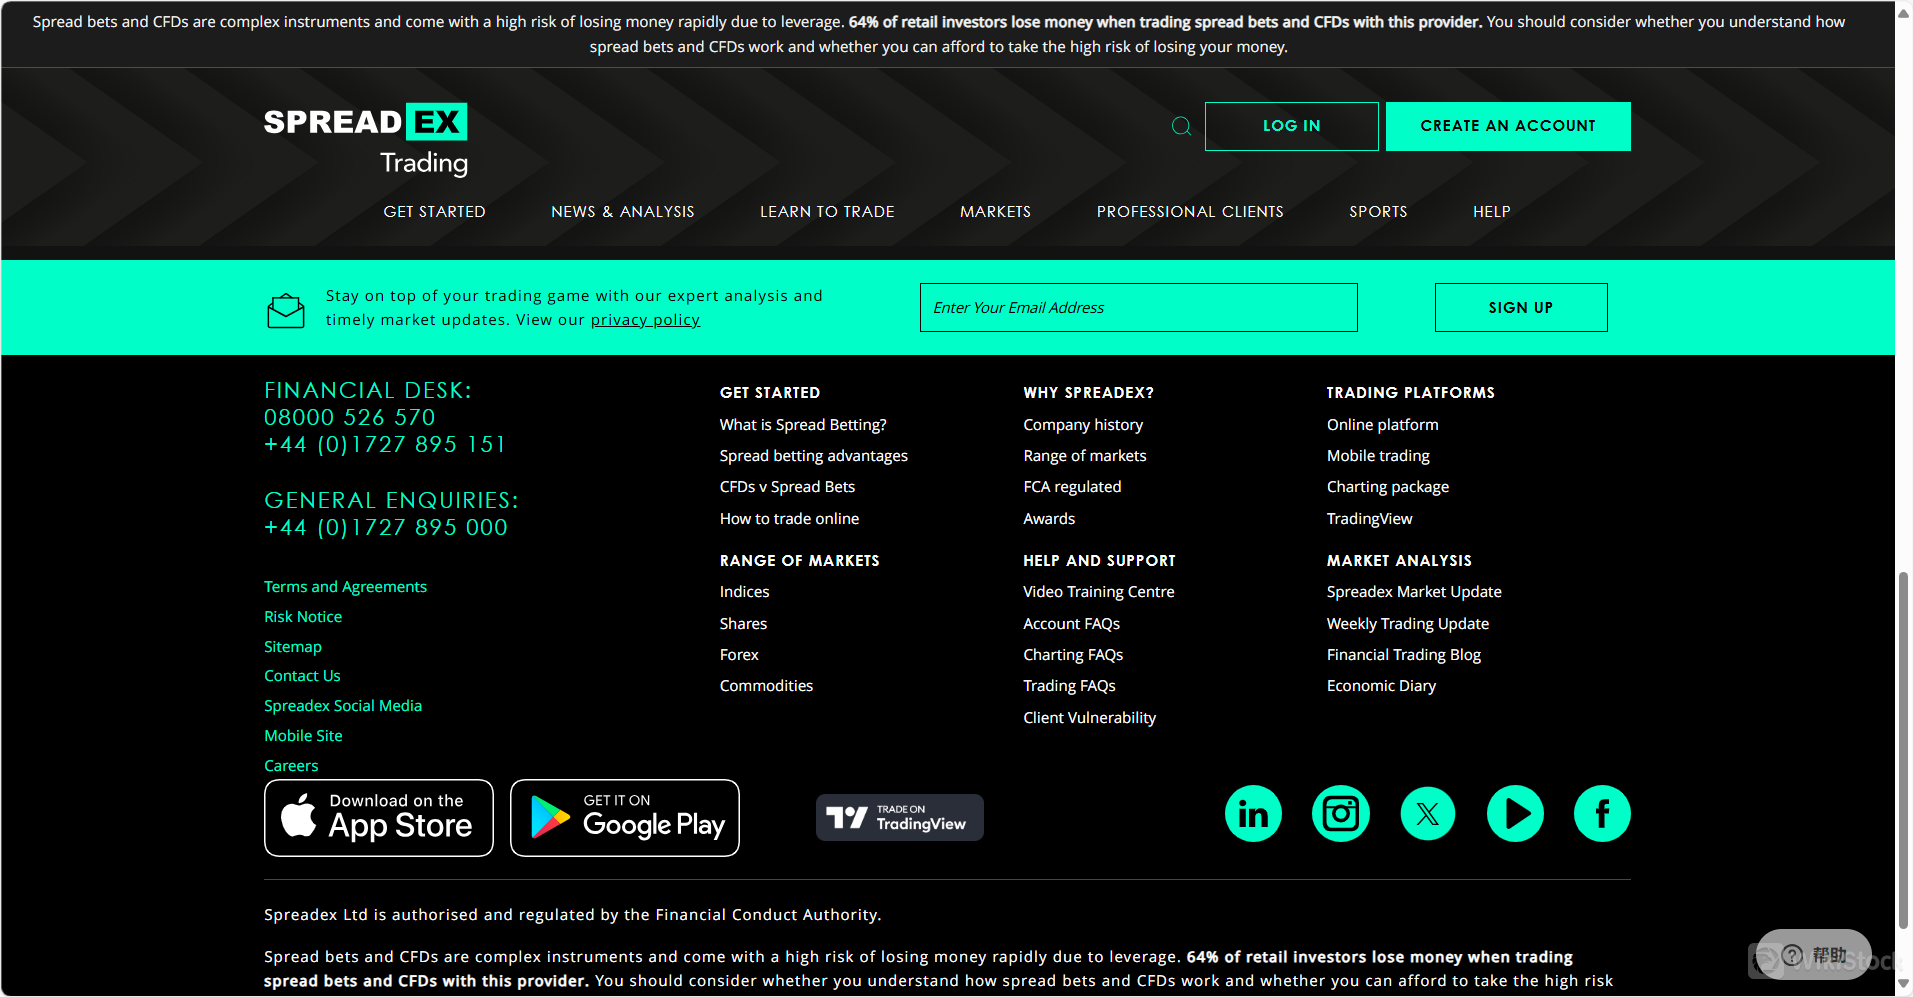
Task: Open Weekly Trading Update link
Action: (x=1408, y=624)
